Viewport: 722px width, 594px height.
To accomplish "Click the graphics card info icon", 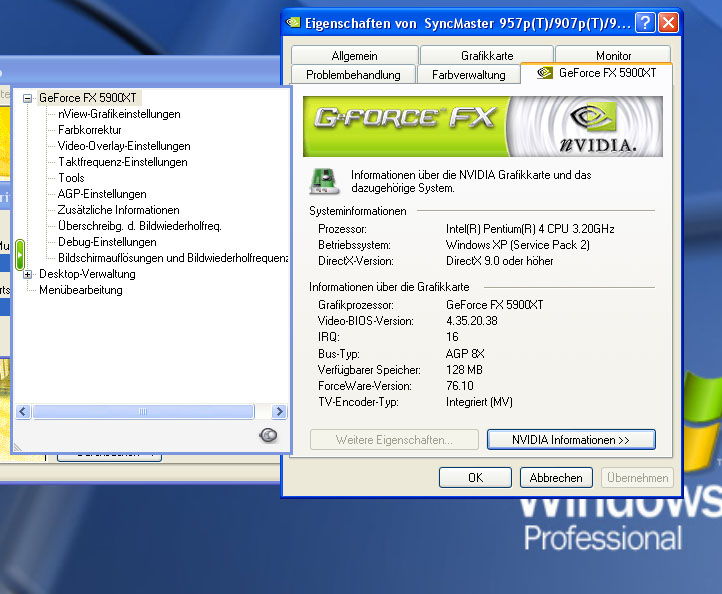I will tap(325, 181).
